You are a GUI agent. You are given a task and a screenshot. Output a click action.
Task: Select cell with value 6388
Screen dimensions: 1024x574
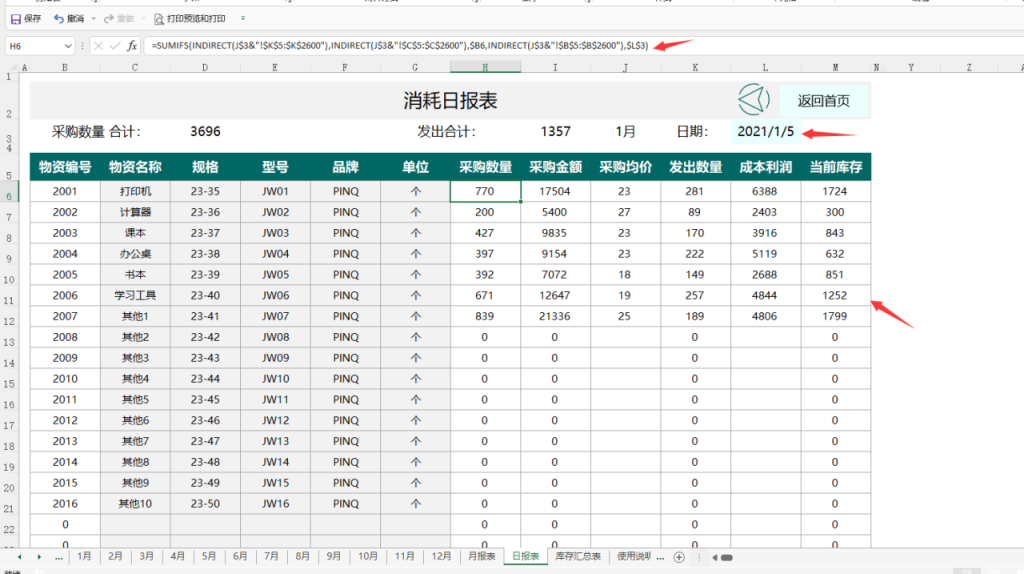tap(765, 191)
